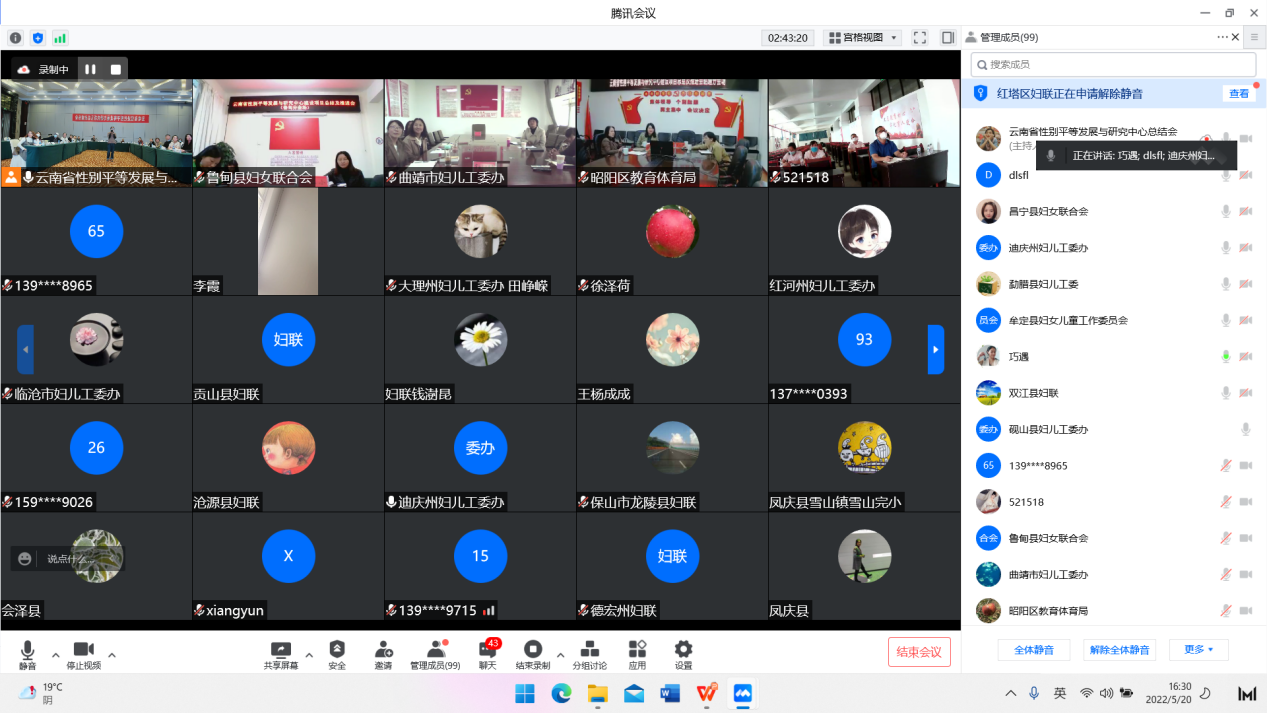
Task: Open the 应用 apps panel
Action: (637, 654)
